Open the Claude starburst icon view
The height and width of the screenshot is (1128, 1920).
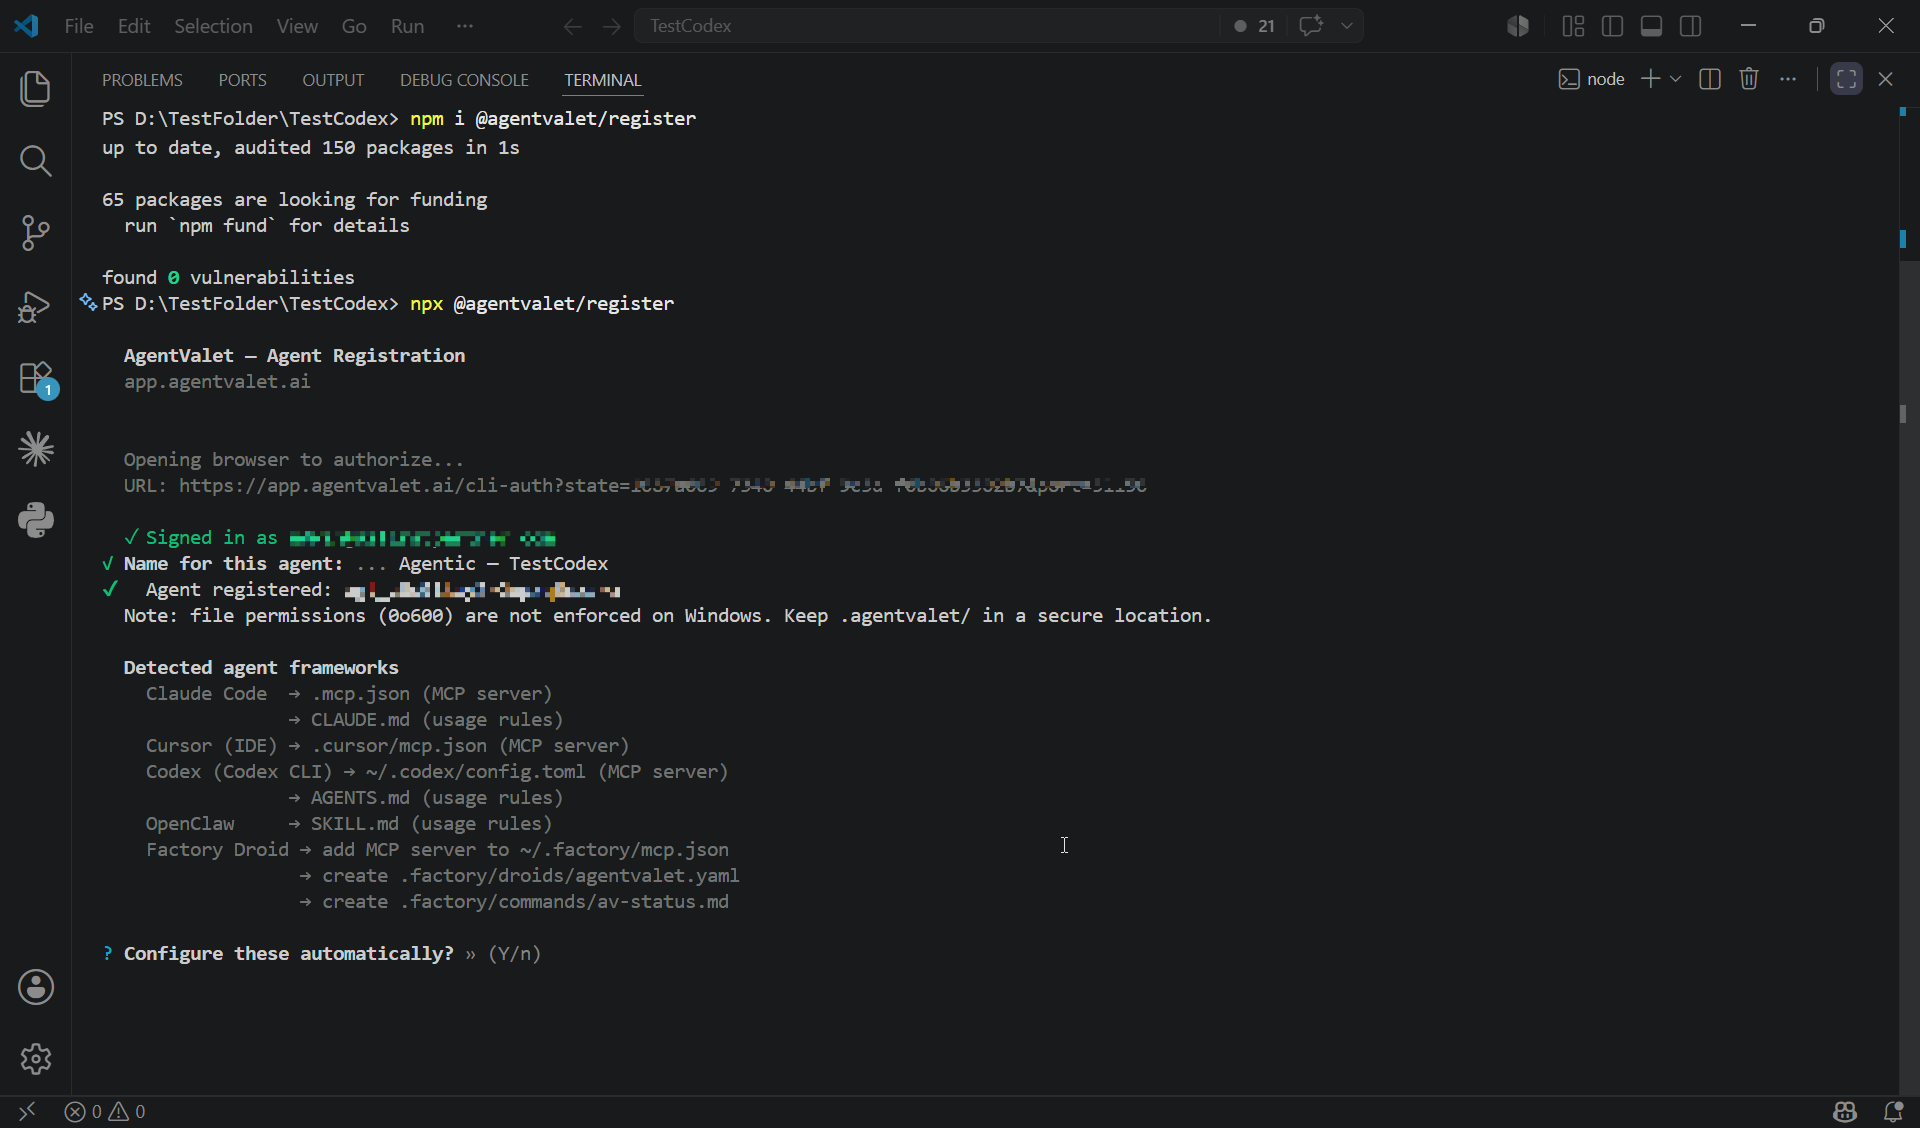(x=36, y=449)
